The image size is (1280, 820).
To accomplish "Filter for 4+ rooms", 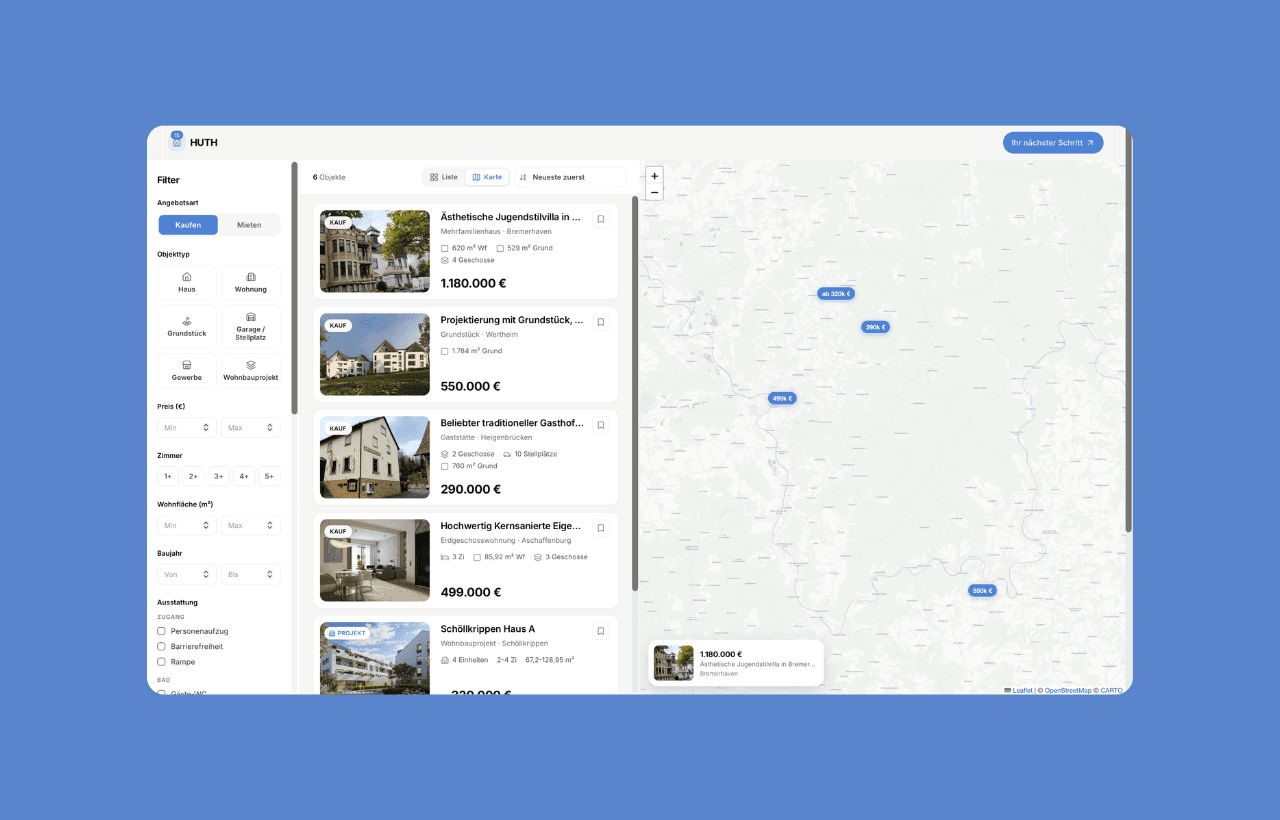I will (244, 476).
